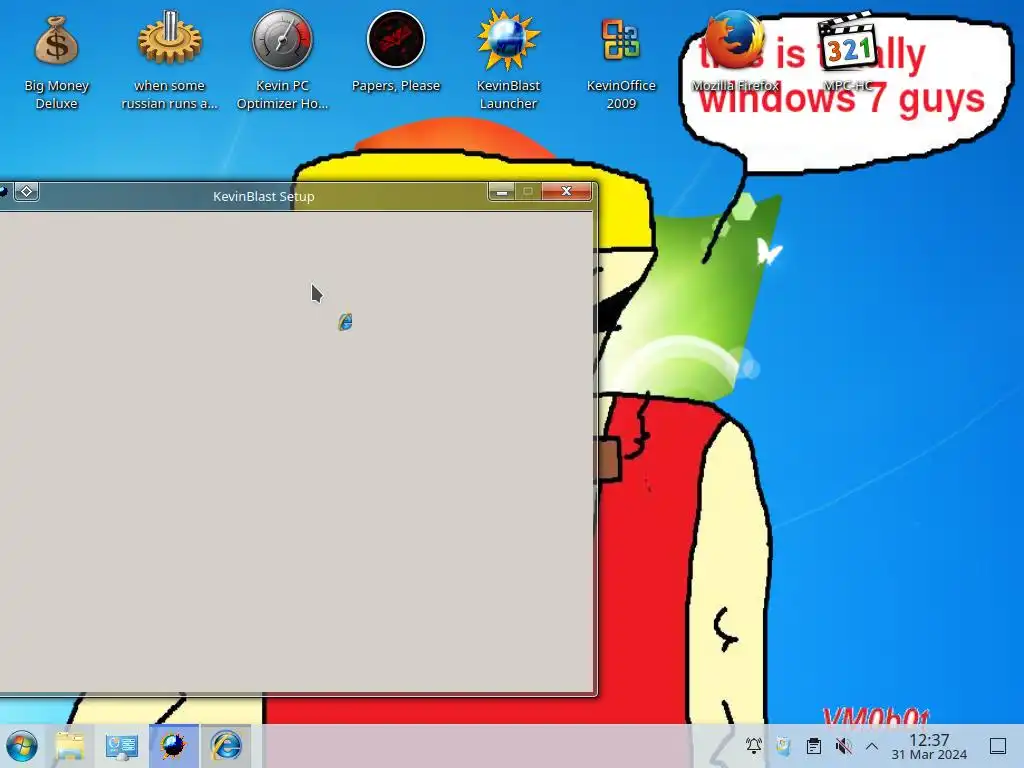
Task: Select the Mozilla Firefox desktop icon
Action: click(x=735, y=40)
